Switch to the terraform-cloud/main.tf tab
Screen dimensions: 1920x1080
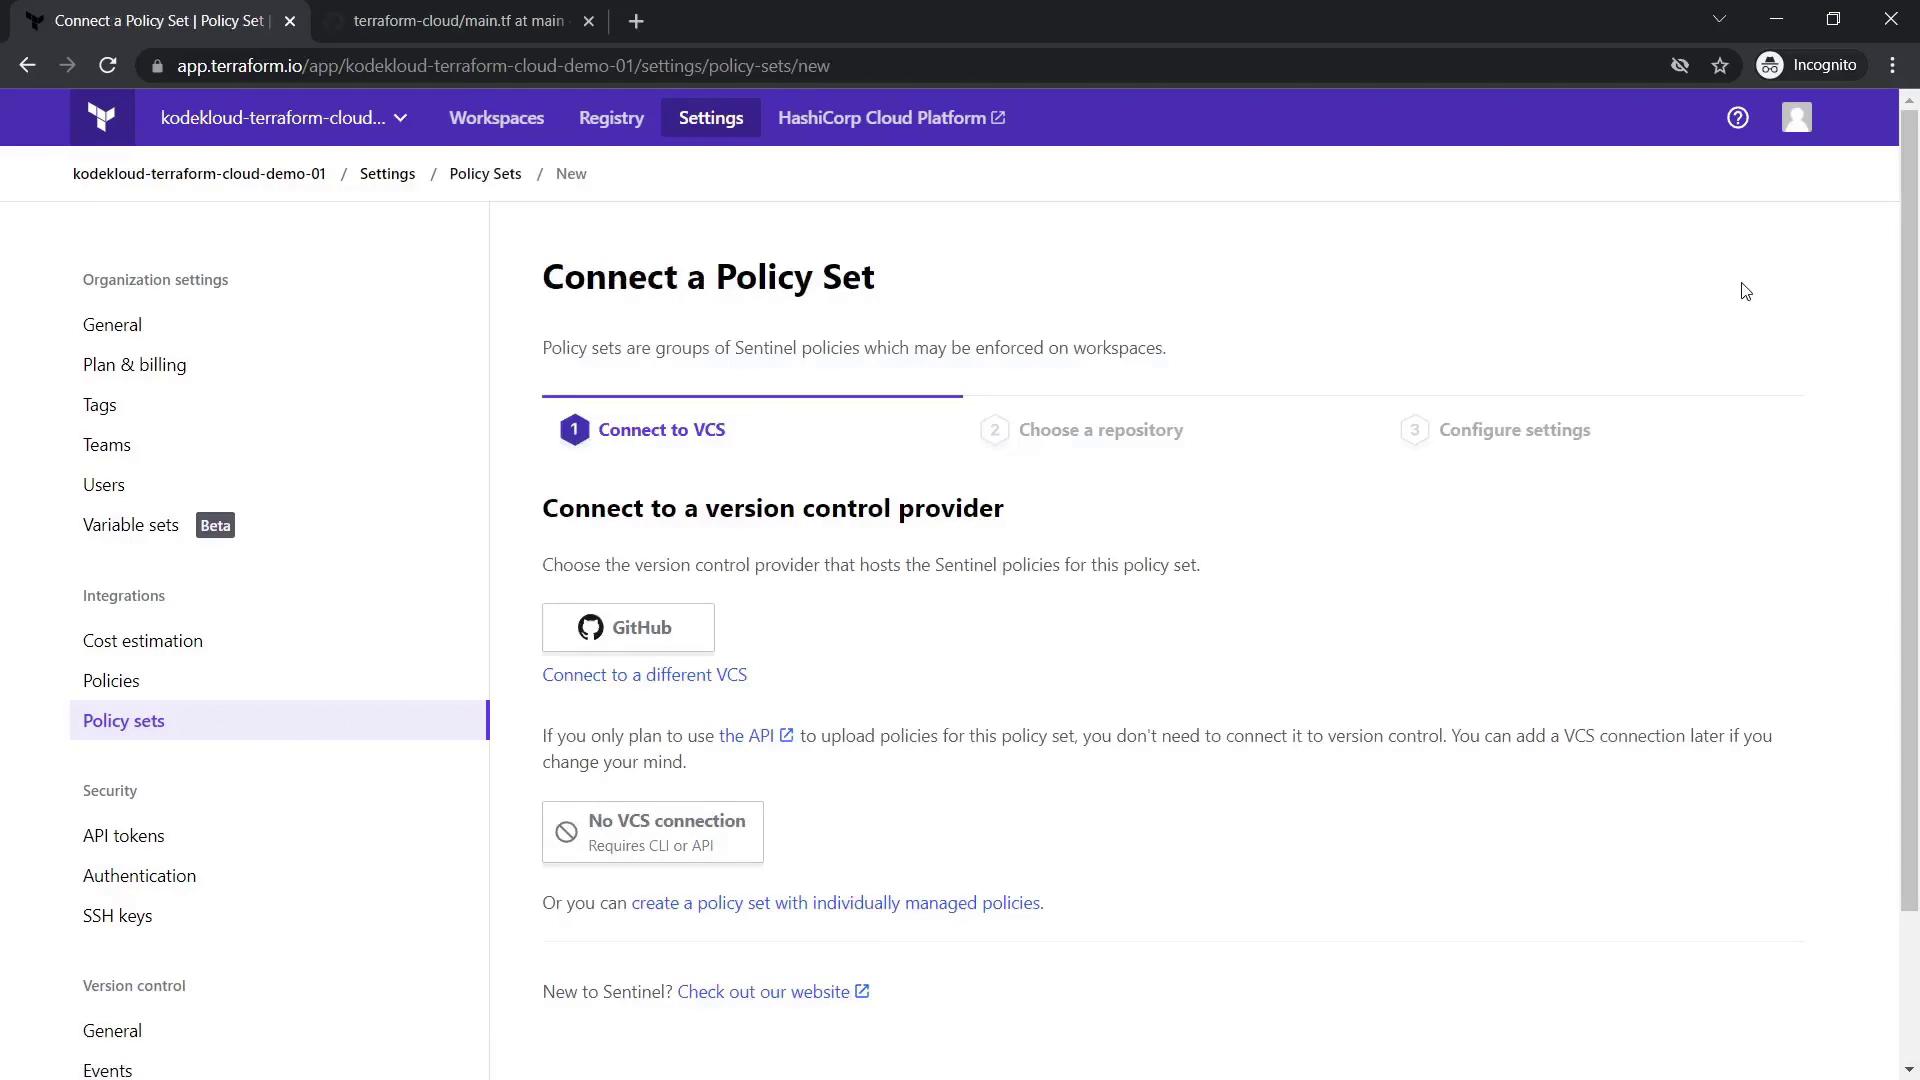pyautogui.click(x=458, y=21)
